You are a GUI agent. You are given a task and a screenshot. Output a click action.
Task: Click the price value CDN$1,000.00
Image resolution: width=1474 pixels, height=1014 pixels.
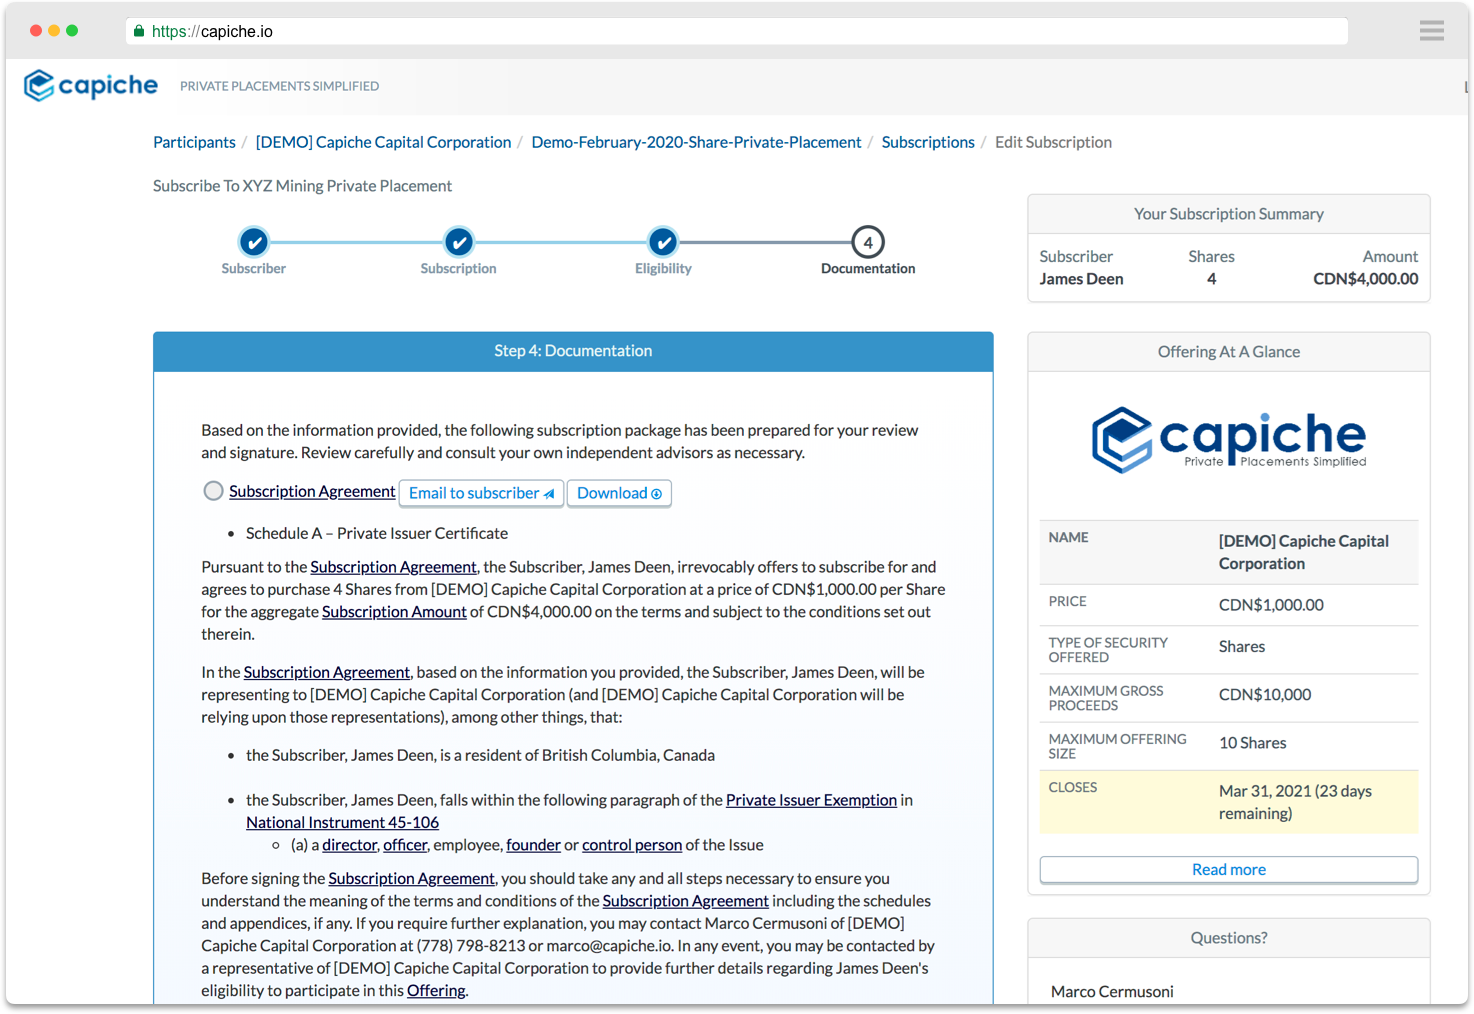[1271, 605]
